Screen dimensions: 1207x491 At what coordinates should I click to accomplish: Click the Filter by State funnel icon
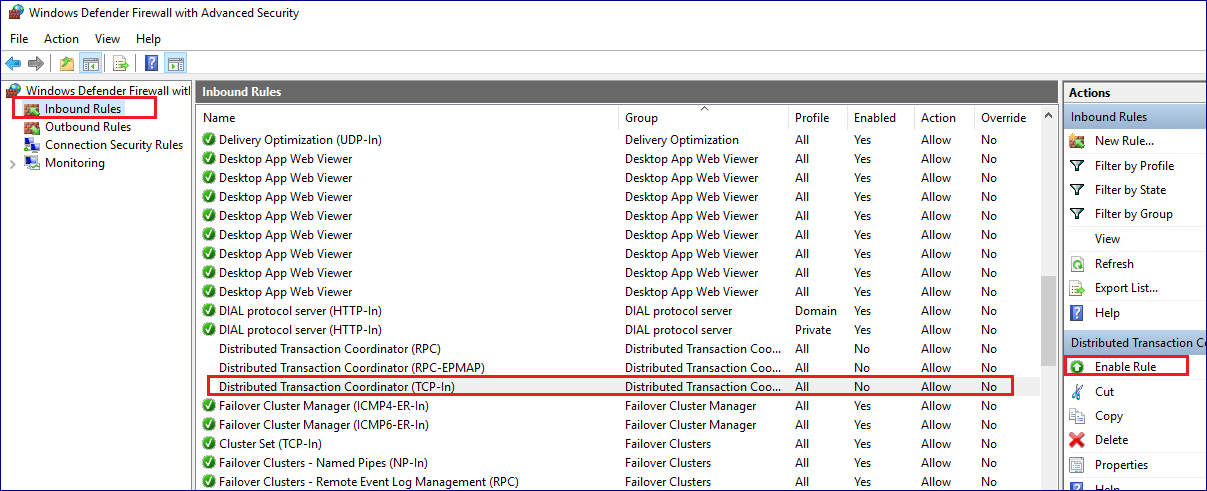1077,190
